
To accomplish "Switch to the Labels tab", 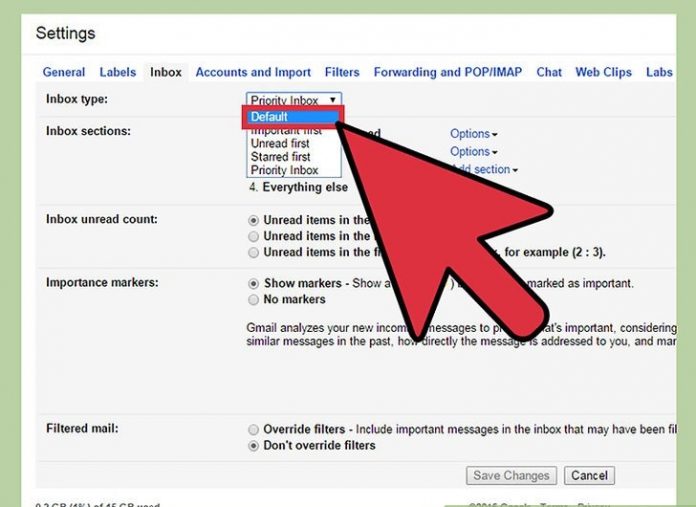I will tap(118, 72).
